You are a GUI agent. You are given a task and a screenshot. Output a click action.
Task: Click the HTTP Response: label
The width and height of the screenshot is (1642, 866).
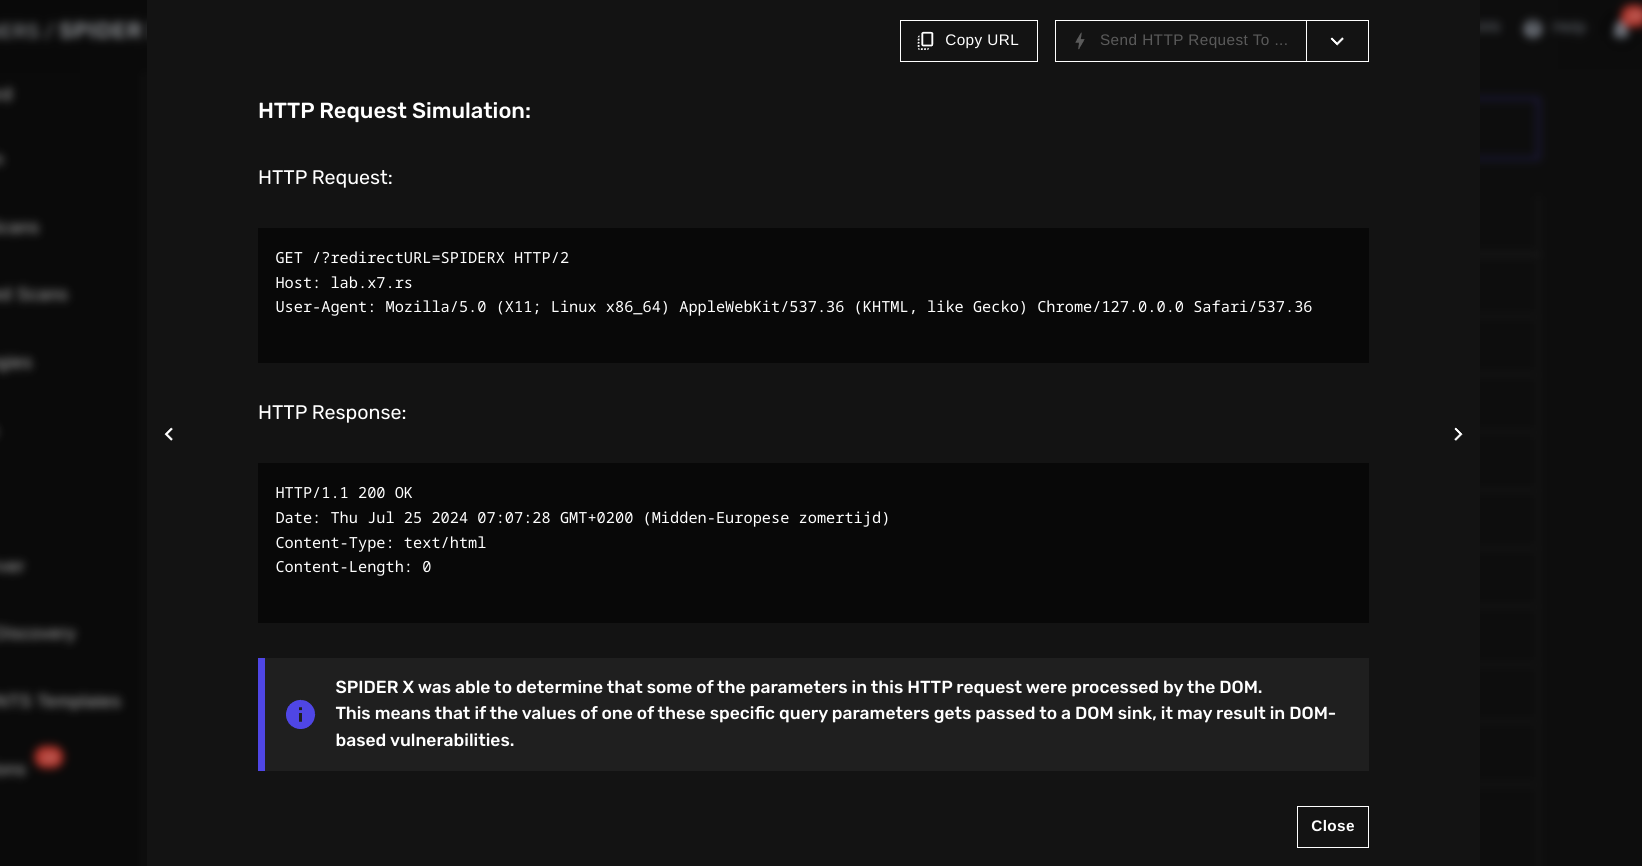click(x=332, y=413)
